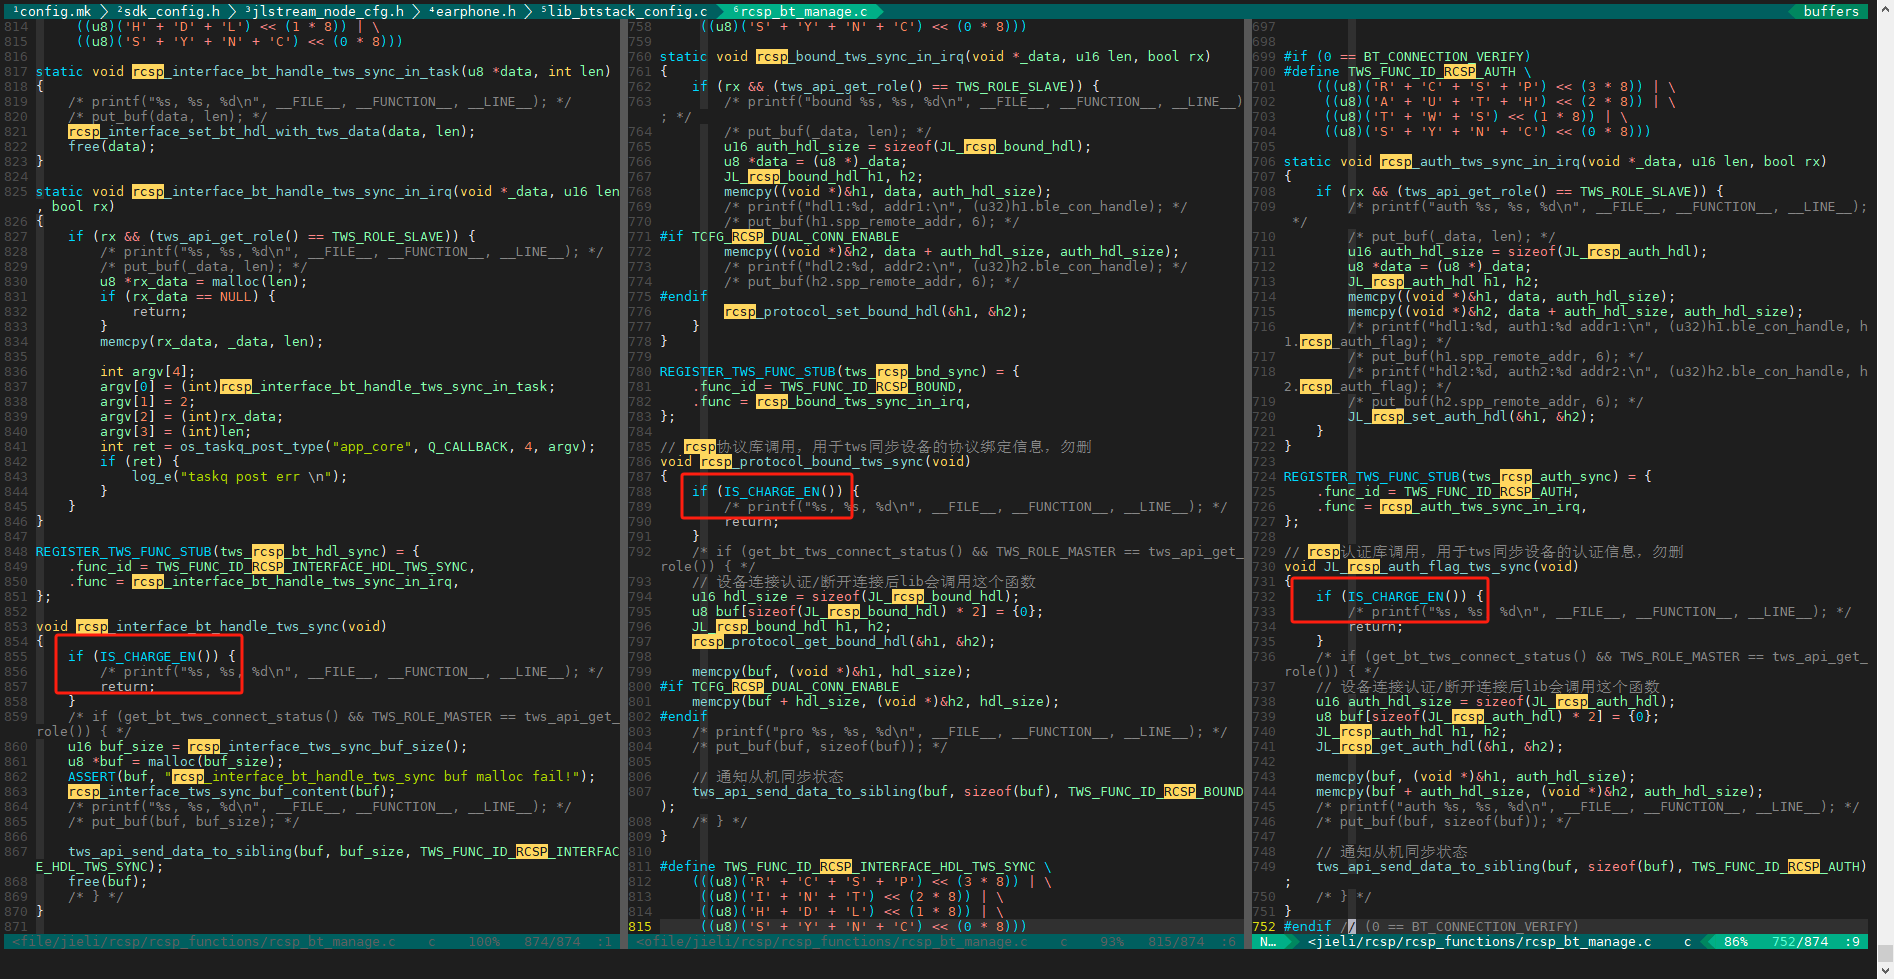Click the scroll-down arrow of the right scrollbar

[x=1885, y=970]
